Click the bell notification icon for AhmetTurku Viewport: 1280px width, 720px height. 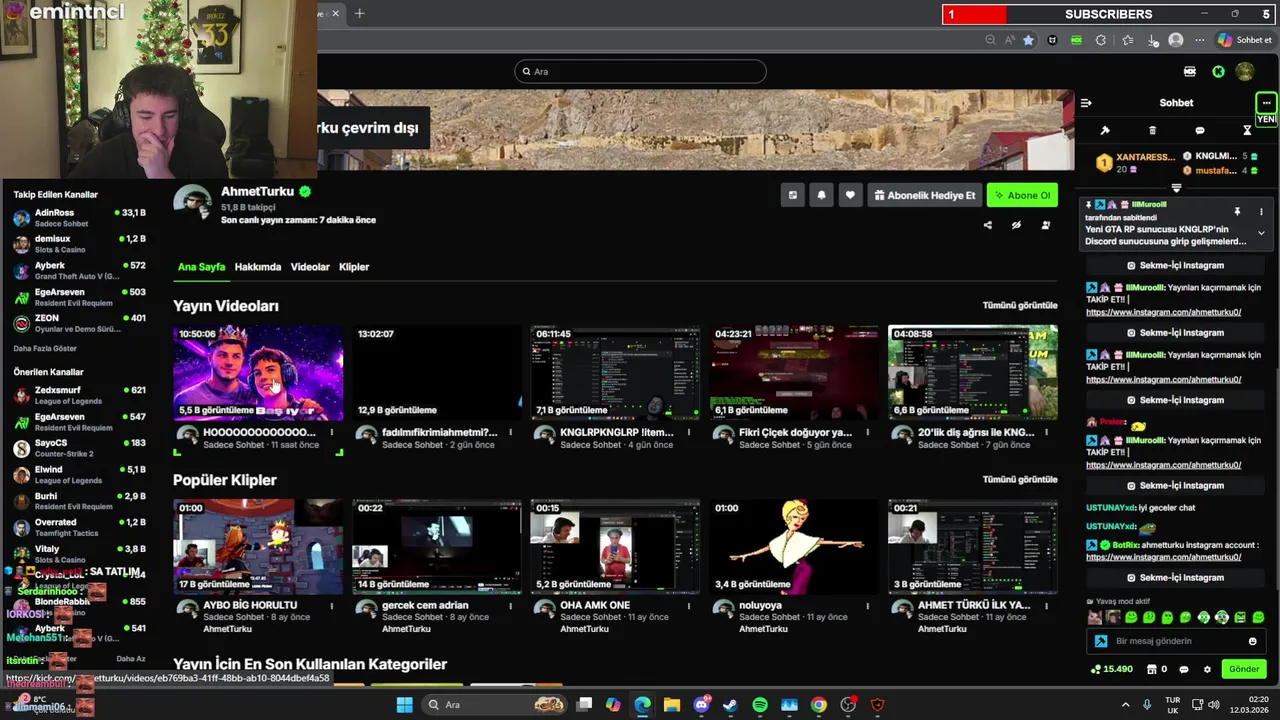coord(821,195)
